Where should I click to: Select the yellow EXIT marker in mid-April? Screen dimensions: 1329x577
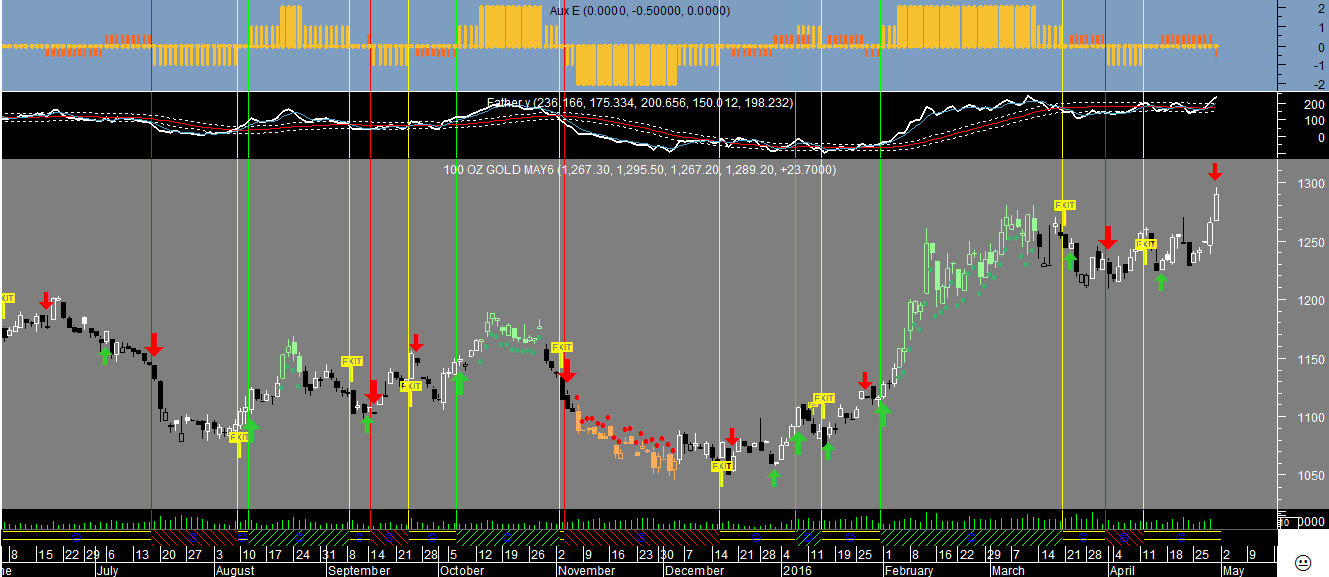click(x=1146, y=244)
